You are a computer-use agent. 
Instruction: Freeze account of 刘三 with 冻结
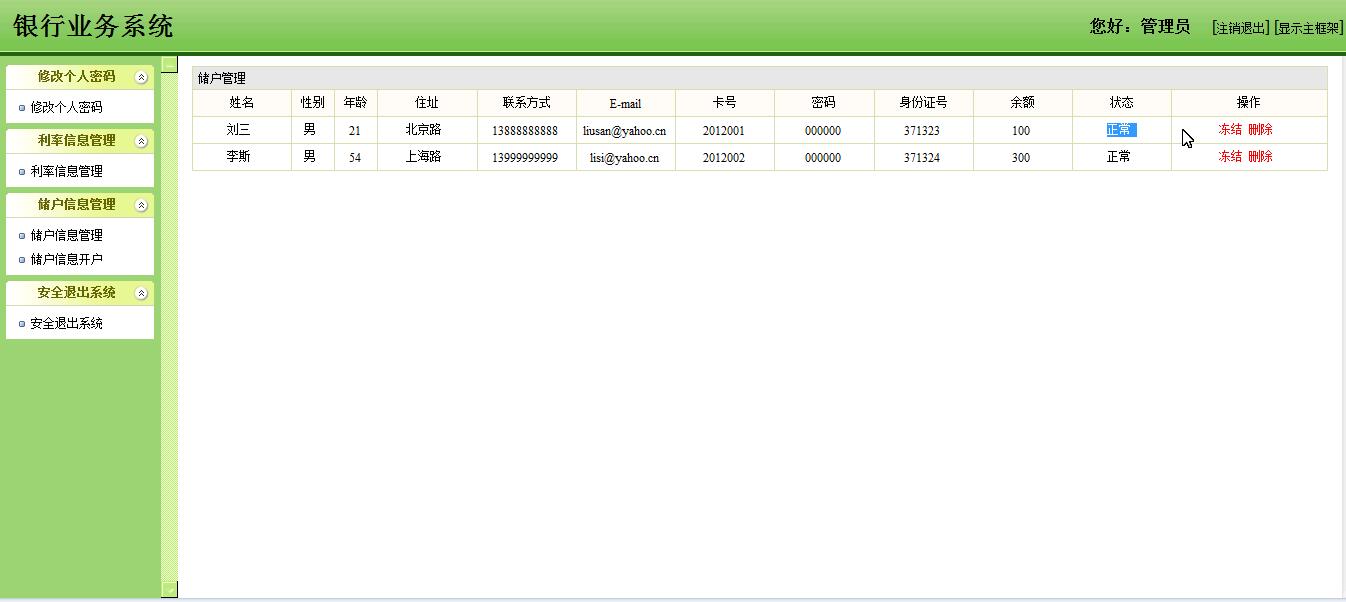click(x=1230, y=129)
